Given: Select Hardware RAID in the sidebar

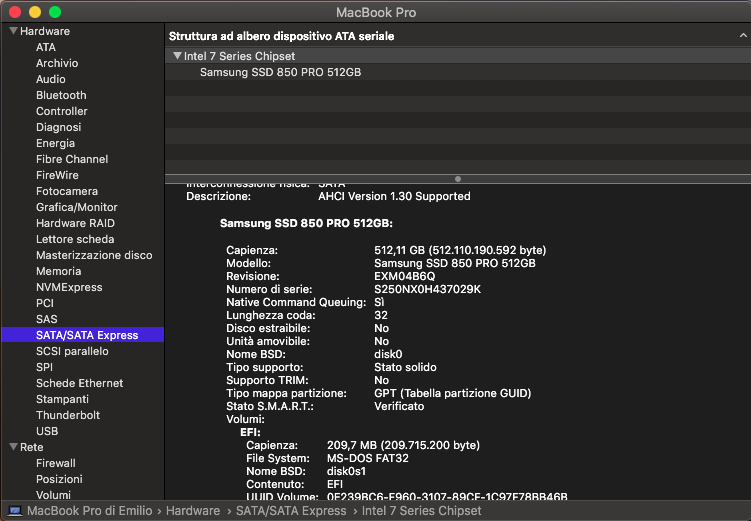Looking at the screenshot, I should pyautogui.click(x=75, y=223).
